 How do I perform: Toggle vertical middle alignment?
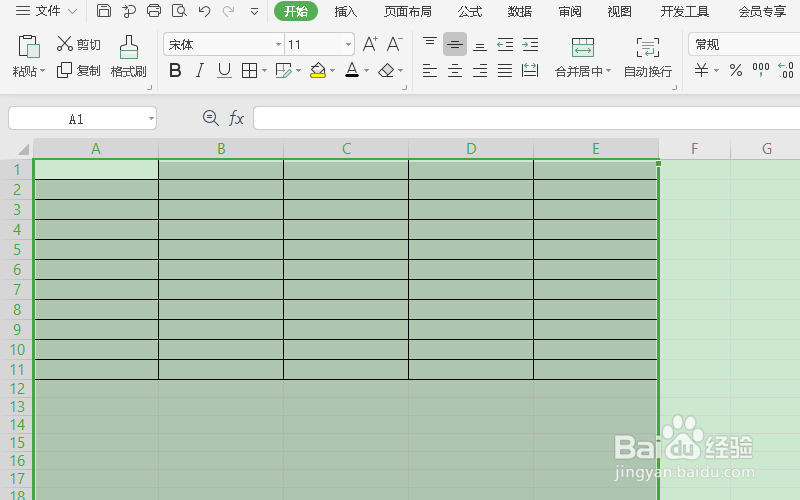click(x=455, y=44)
